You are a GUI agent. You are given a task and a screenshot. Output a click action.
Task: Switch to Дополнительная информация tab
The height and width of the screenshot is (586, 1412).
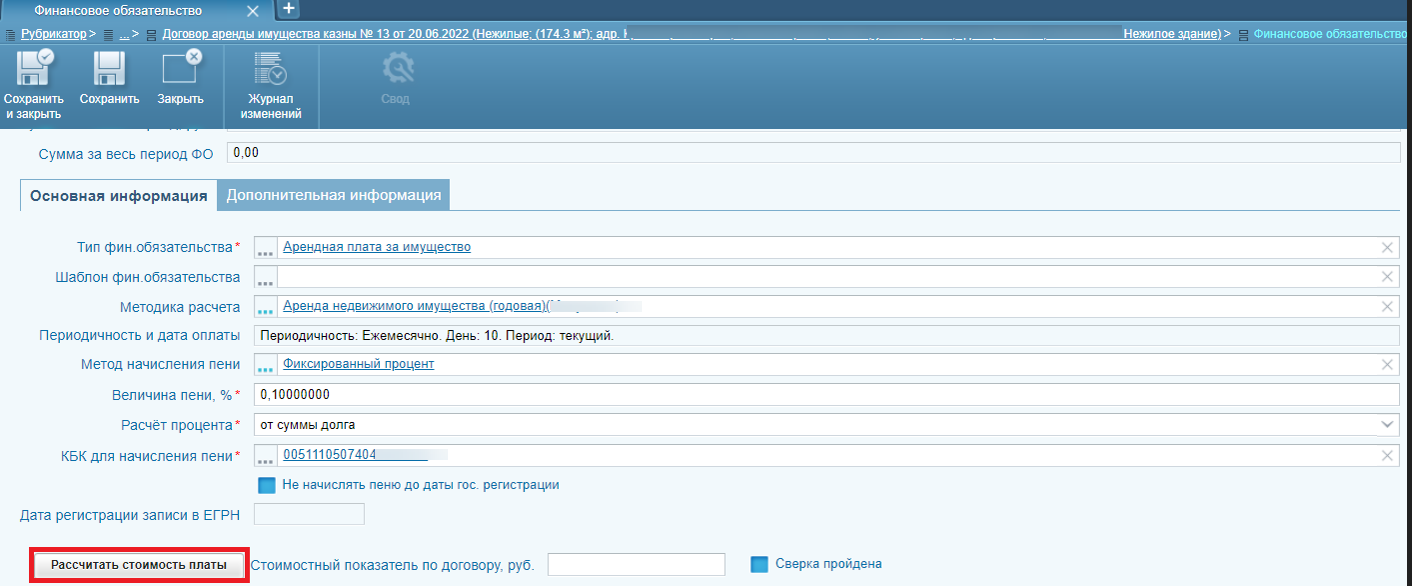[x=334, y=195]
